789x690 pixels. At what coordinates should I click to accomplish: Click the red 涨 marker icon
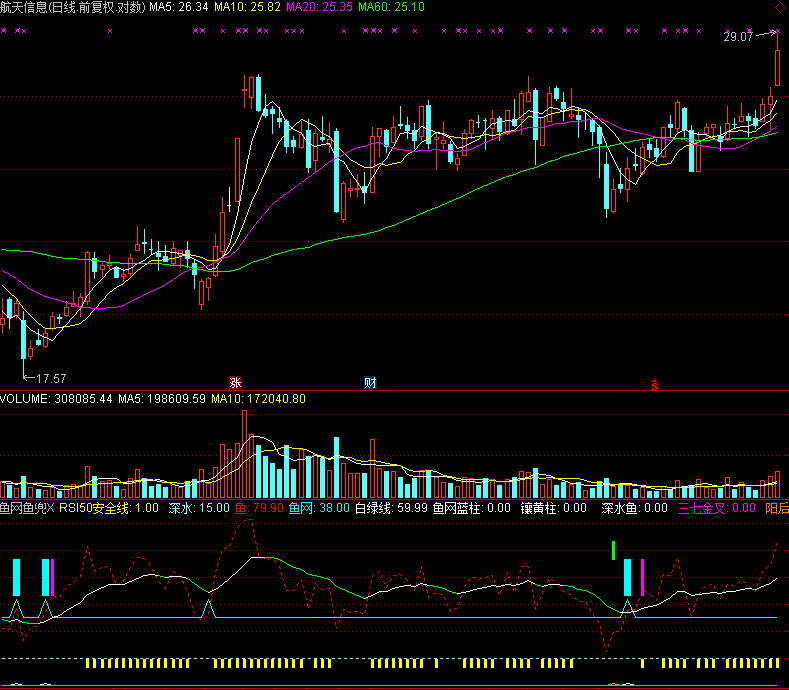click(236, 382)
